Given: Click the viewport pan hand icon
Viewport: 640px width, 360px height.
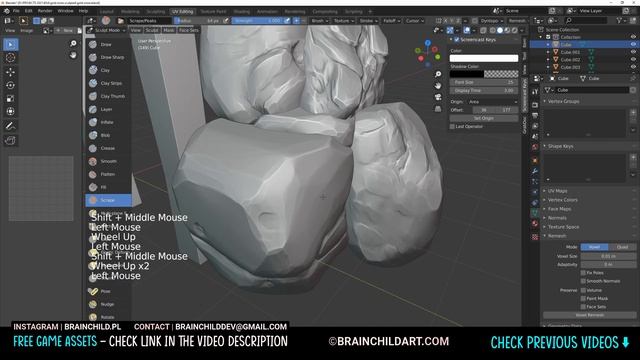Looking at the screenshot, I should pyautogui.click(x=438, y=86).
